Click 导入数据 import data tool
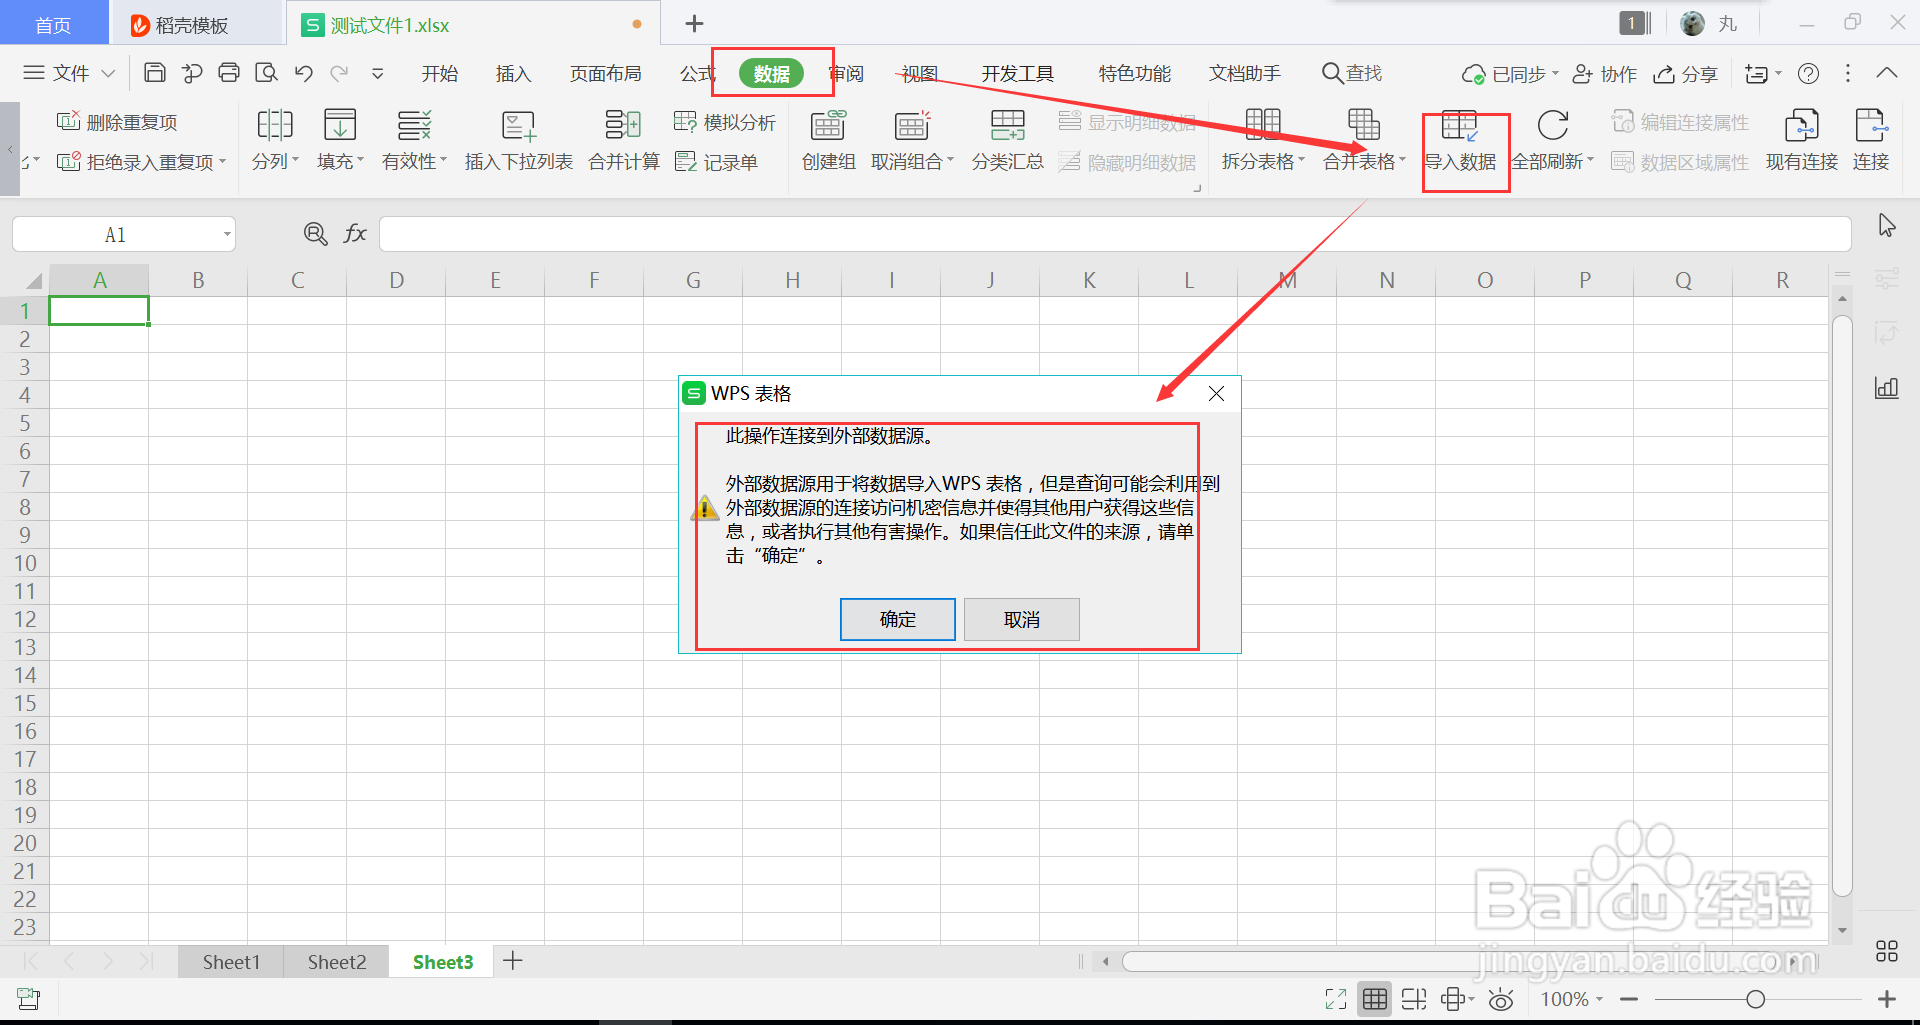1920x1025 pixels. (x=1460, y=140)
